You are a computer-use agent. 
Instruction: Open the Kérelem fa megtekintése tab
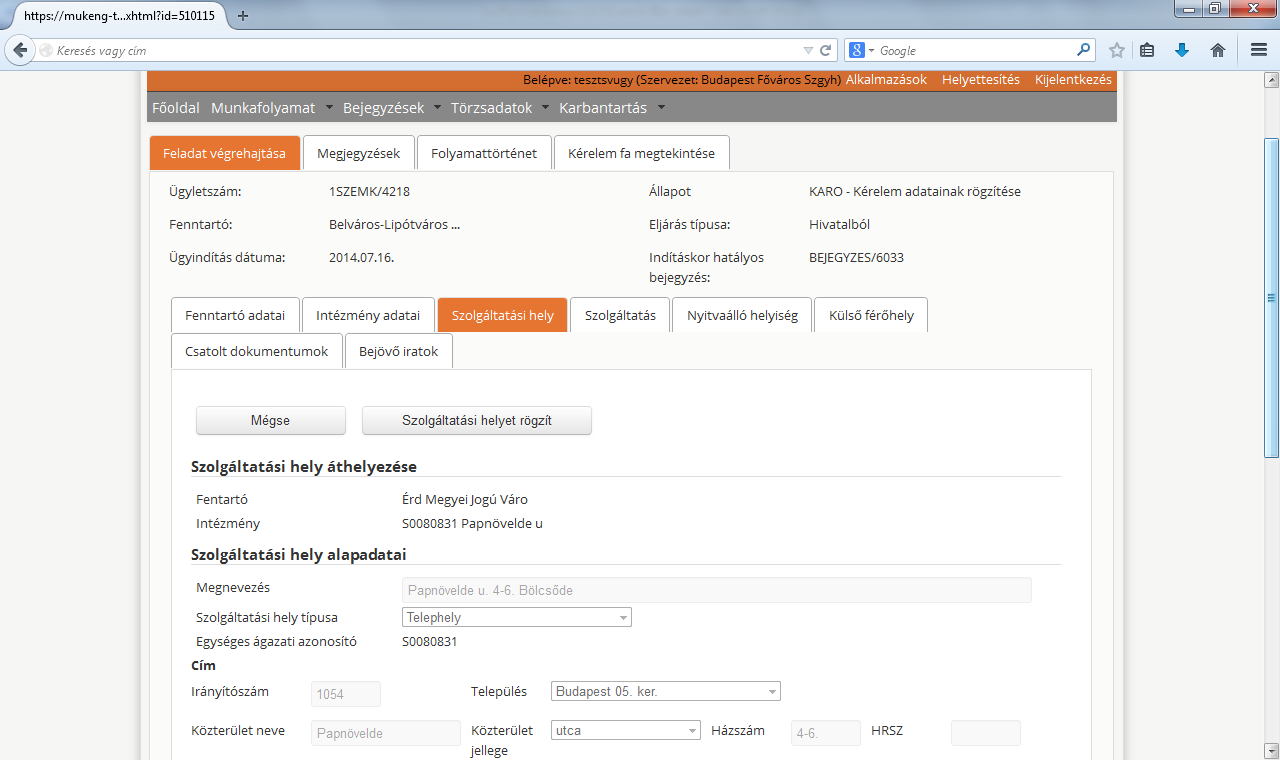[x=641, y=153]
